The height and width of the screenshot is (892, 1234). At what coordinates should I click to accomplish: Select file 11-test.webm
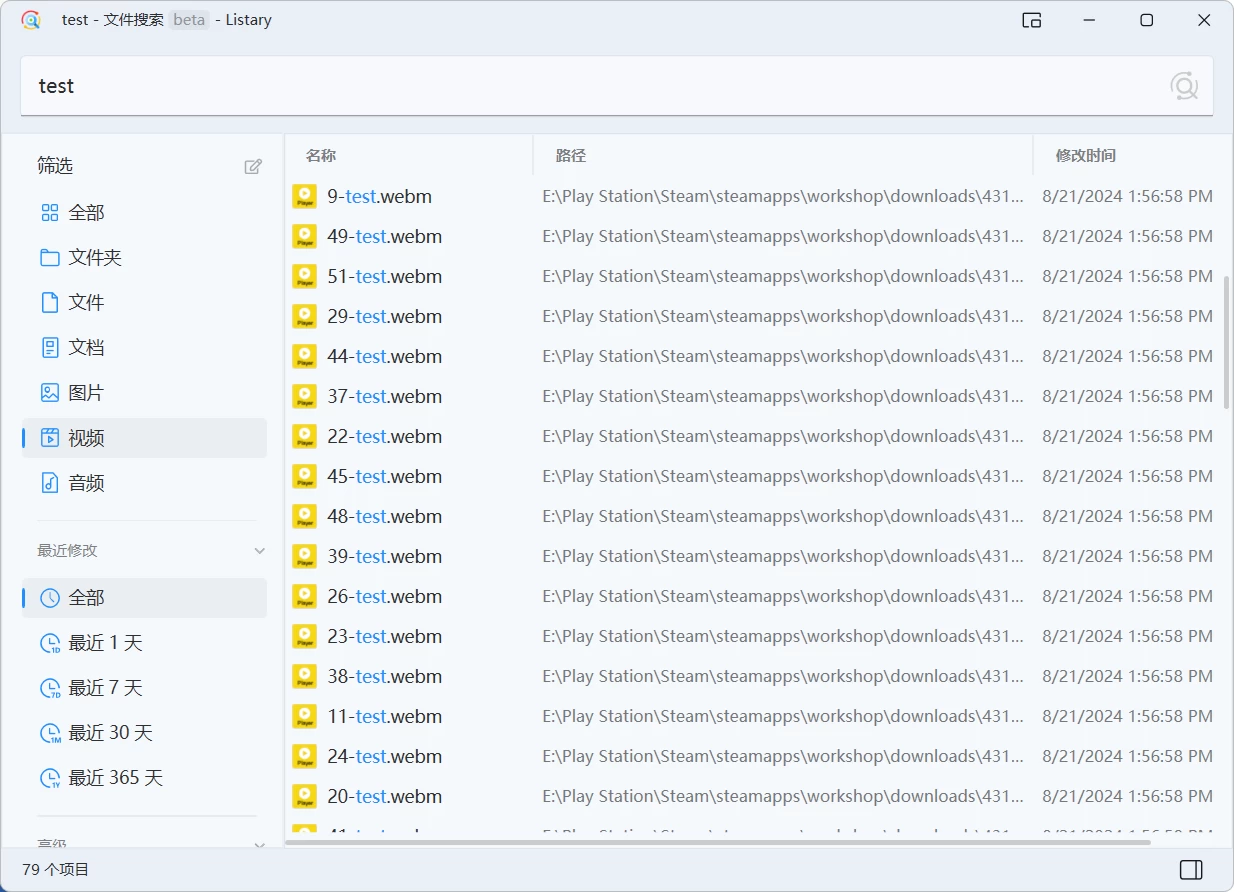pos(385,716)
